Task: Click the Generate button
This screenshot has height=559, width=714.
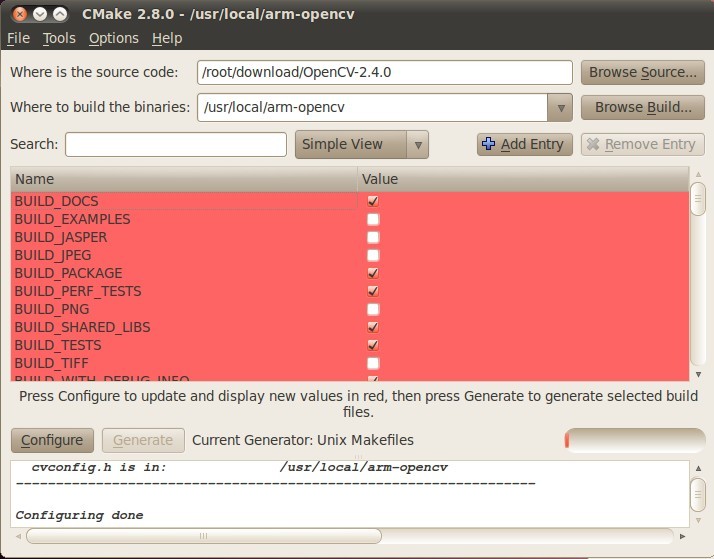Action: 143,440
